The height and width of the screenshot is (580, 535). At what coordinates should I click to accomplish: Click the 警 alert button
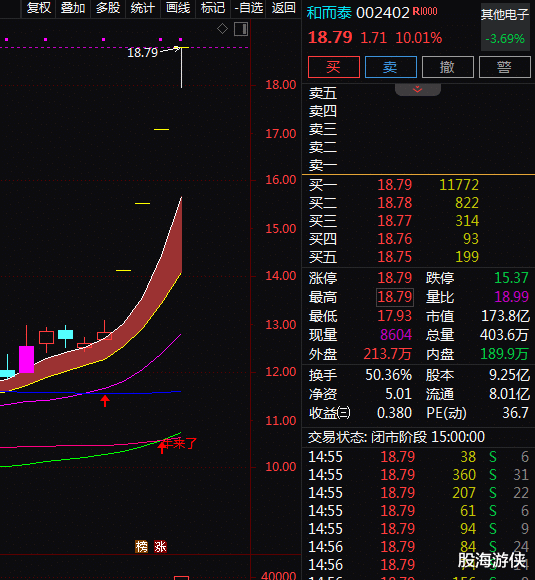click(x=505, y=67)
